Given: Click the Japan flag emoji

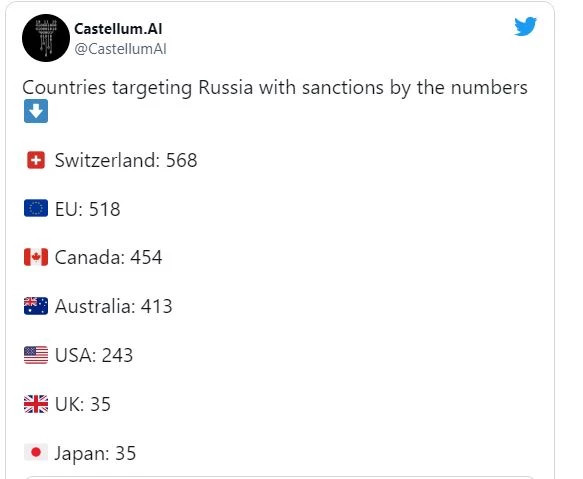Looking at the screenshot, I should 36,453.
